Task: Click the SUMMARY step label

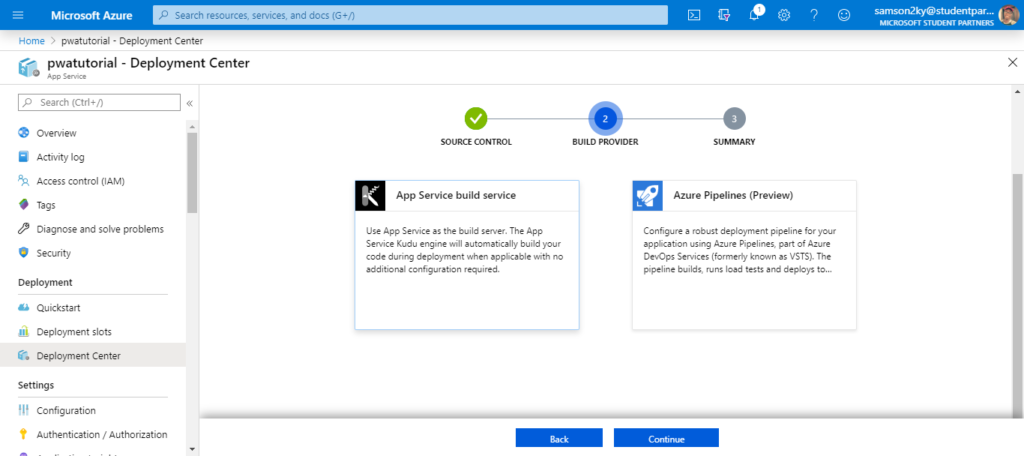Action: [734, 142]
